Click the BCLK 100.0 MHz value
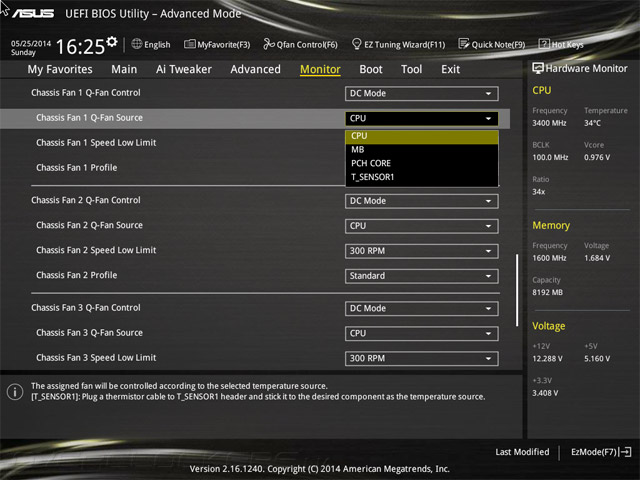The width and height of the screenshot is (640, 480). [550, 158]
